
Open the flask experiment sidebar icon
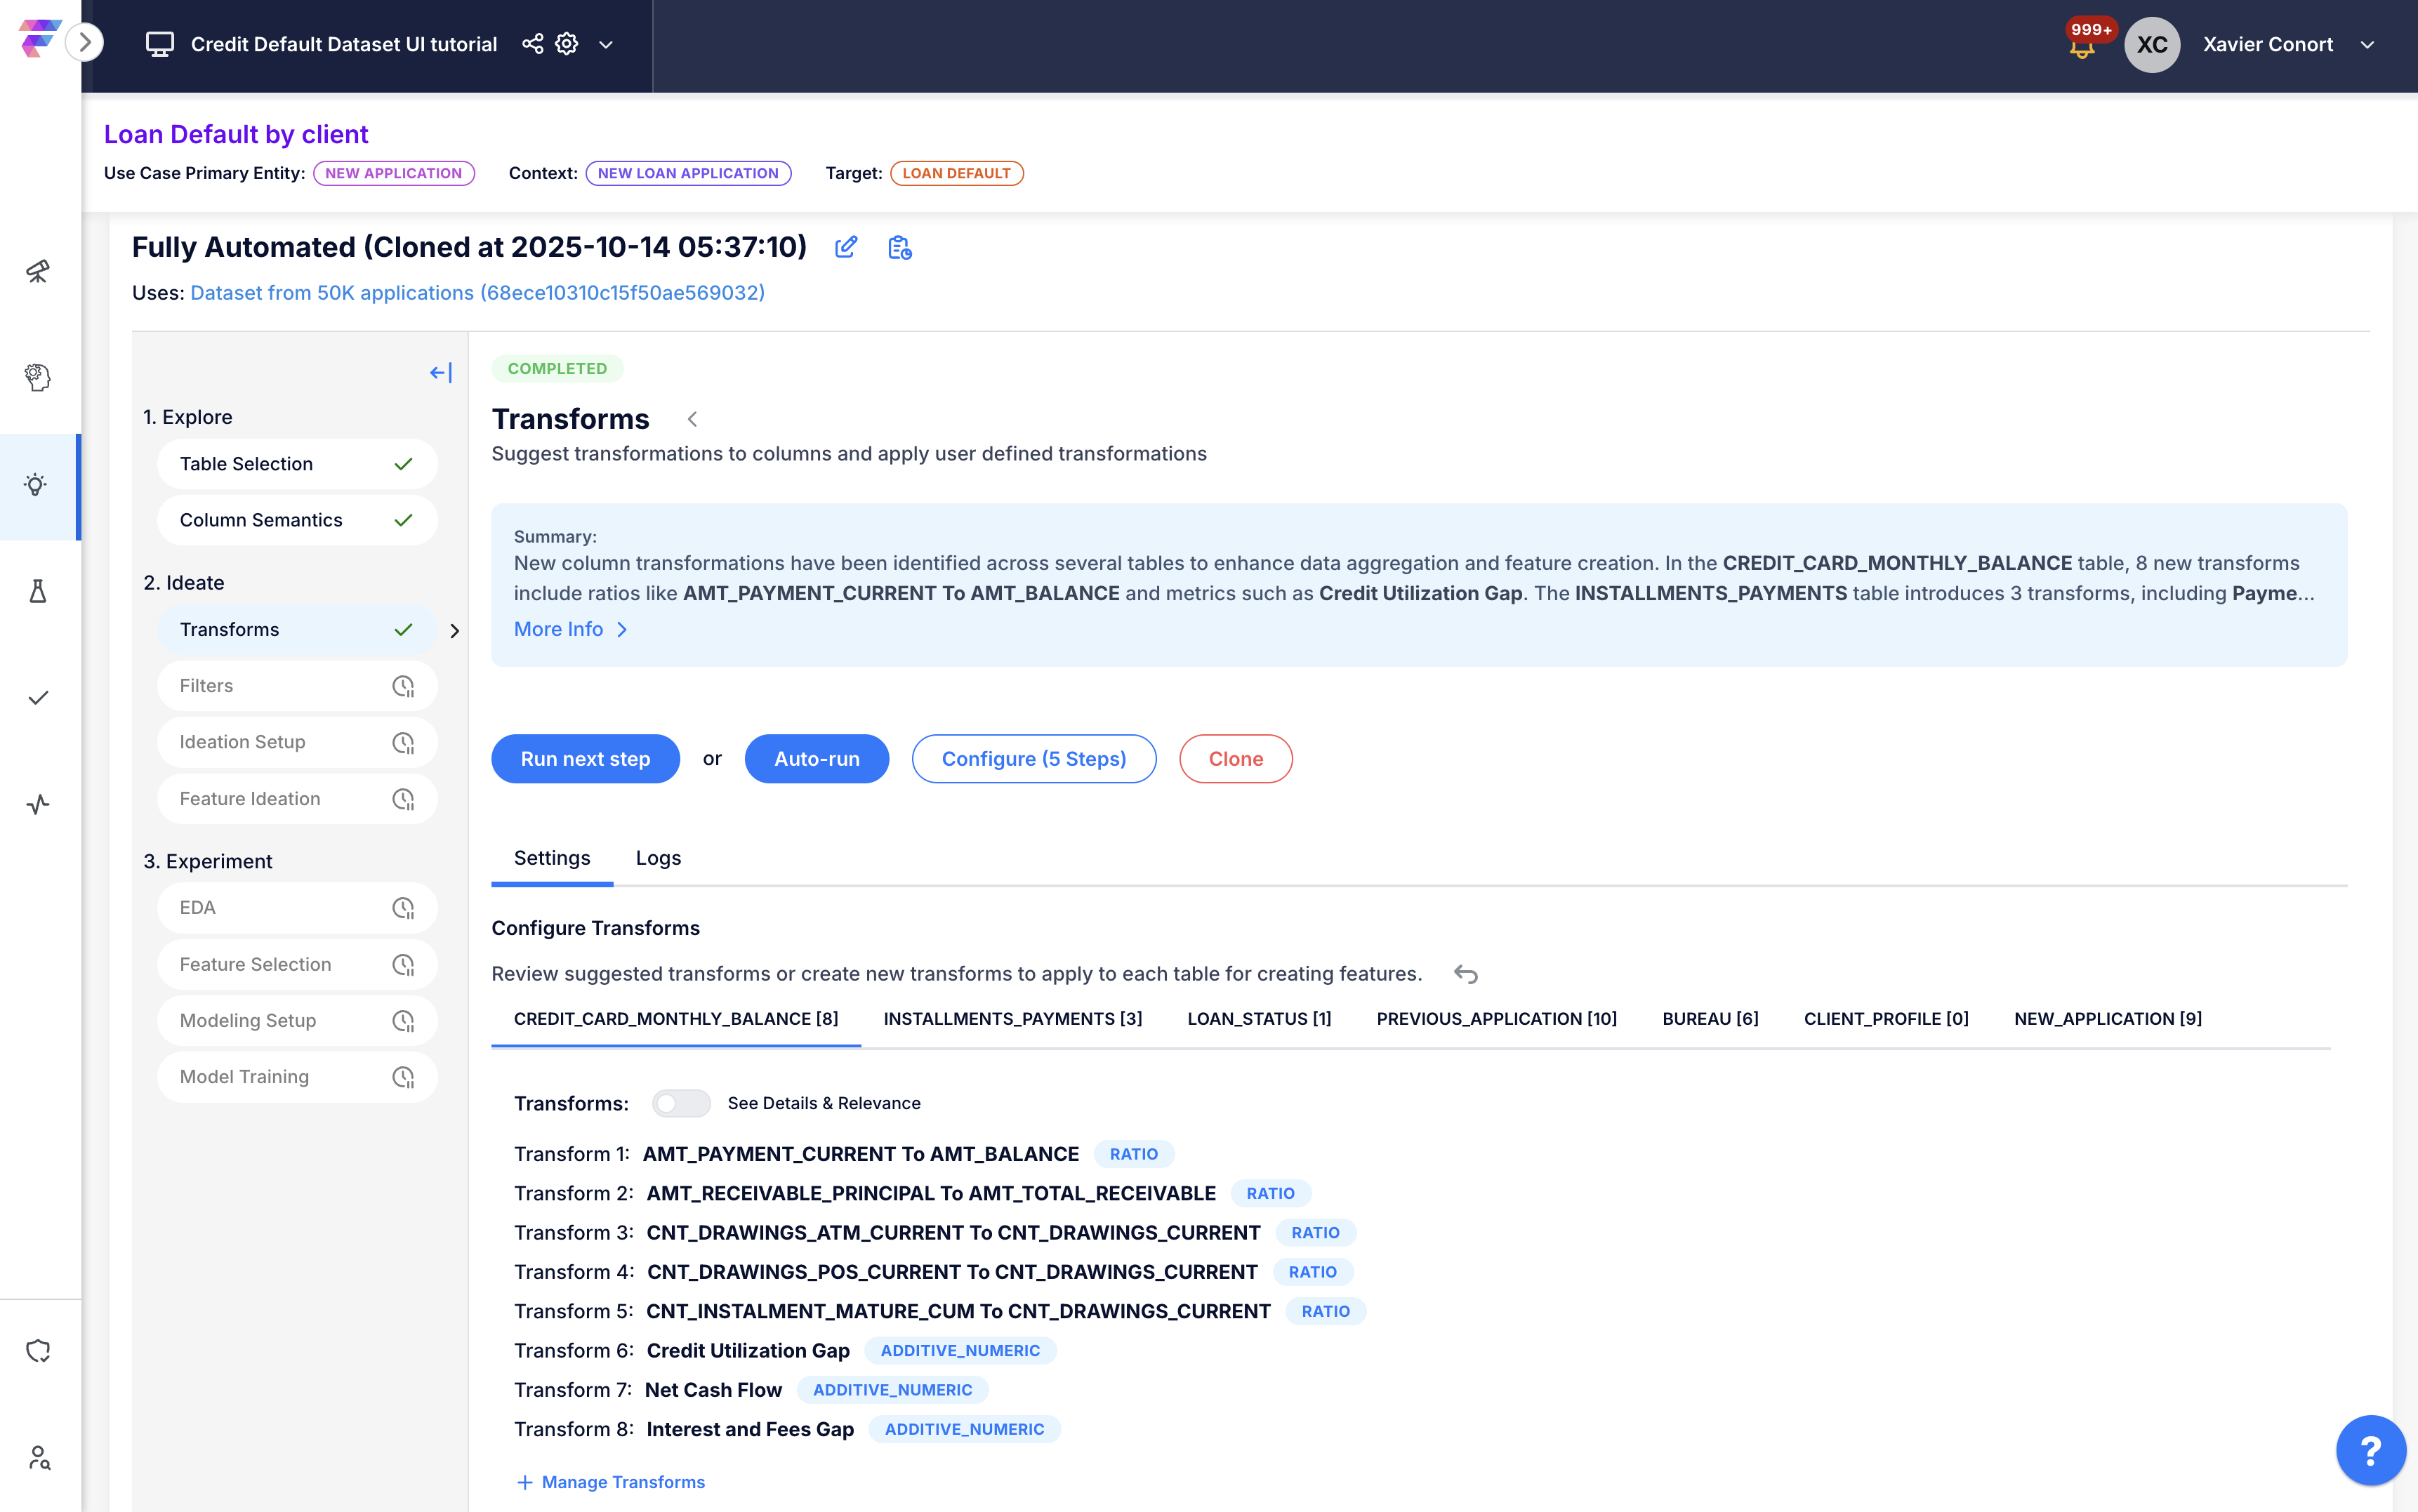click(37, 592)
